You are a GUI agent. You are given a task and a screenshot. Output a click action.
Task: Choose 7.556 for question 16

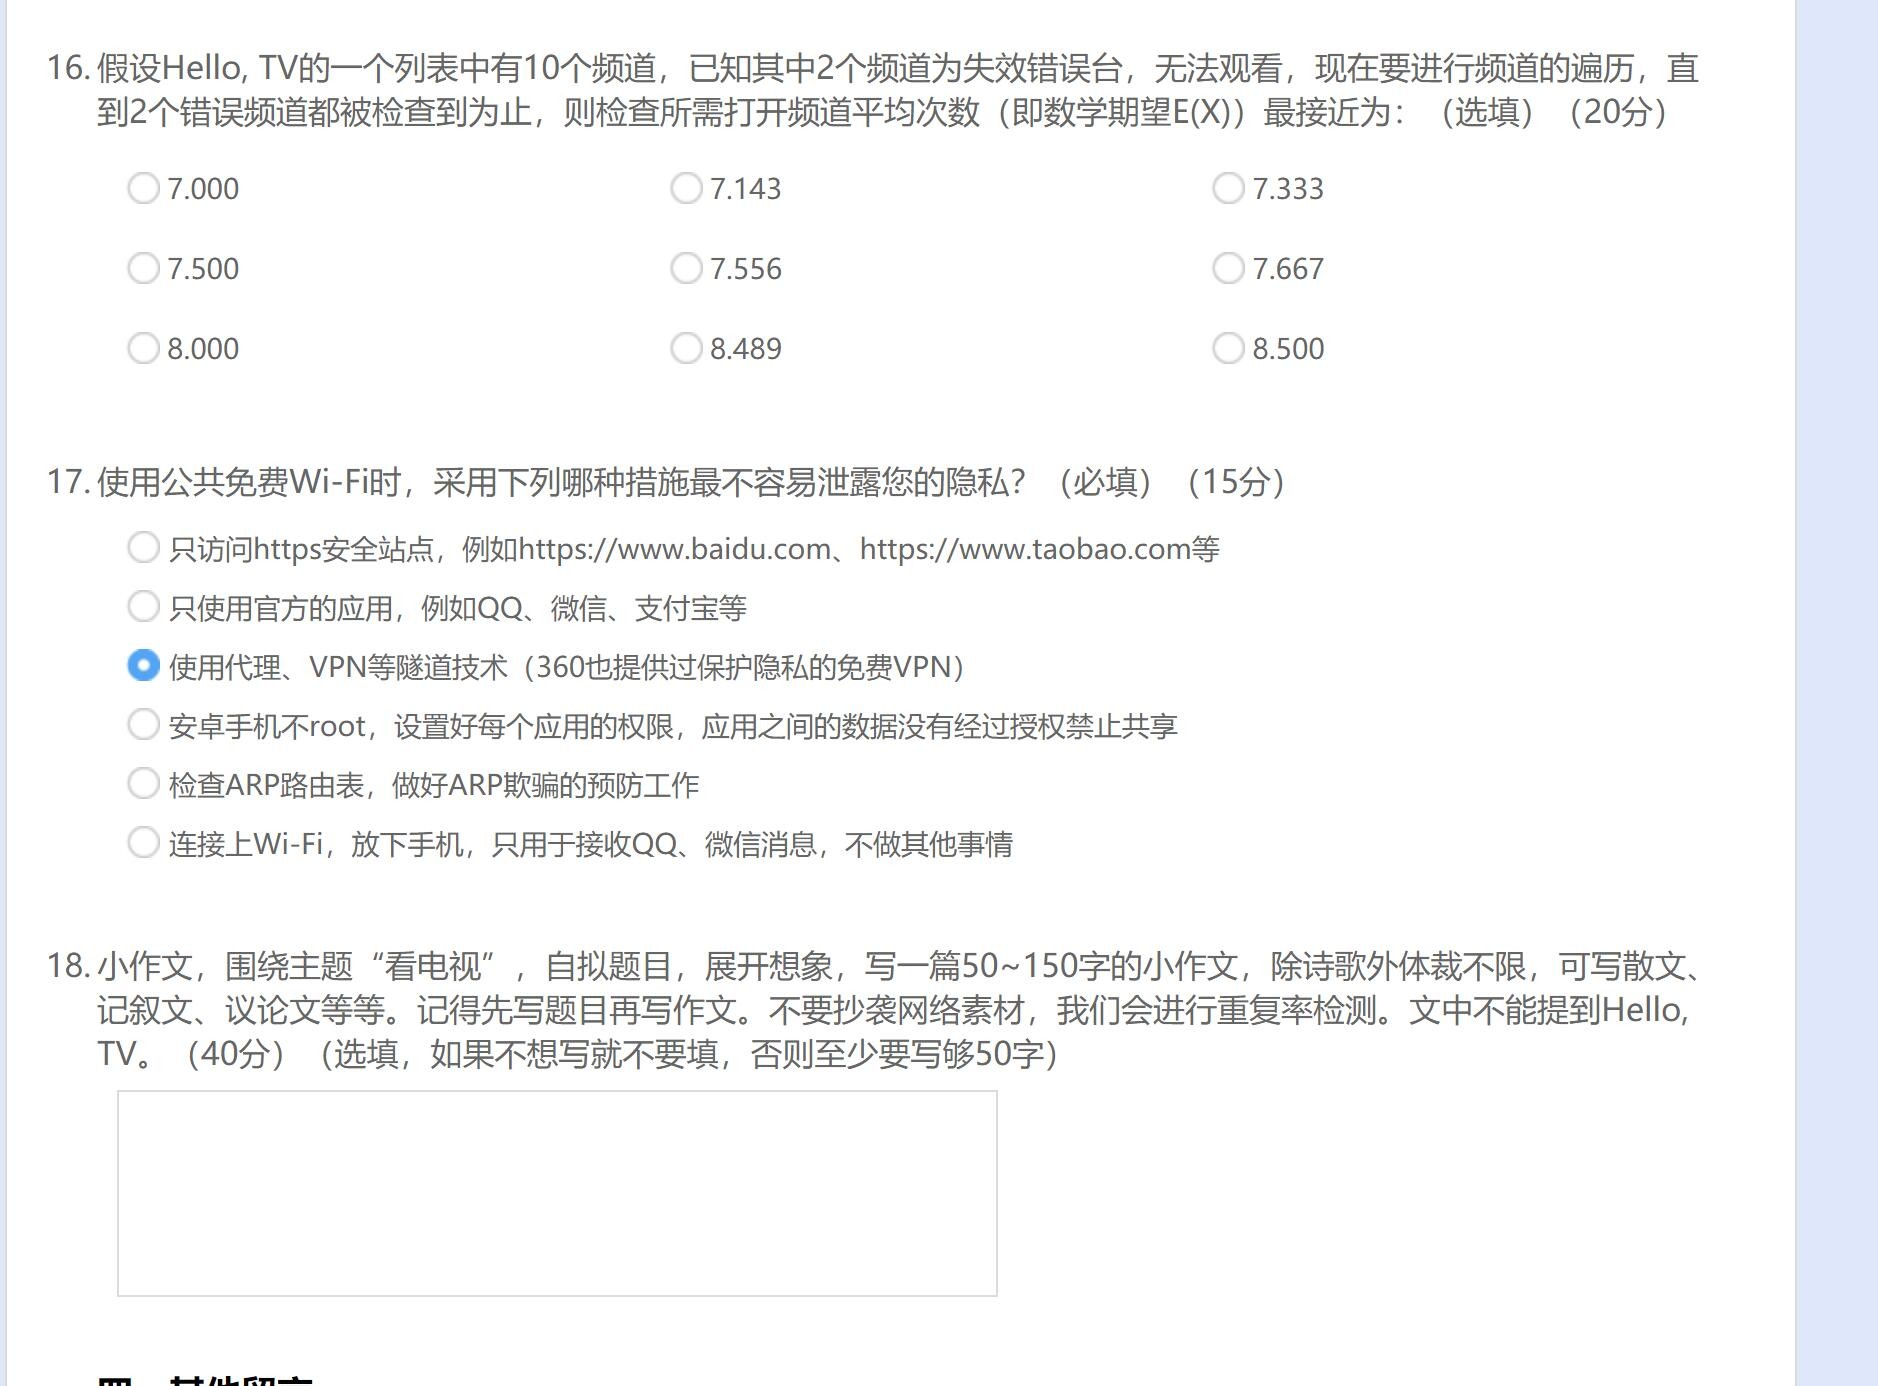[x=686, y=268]
